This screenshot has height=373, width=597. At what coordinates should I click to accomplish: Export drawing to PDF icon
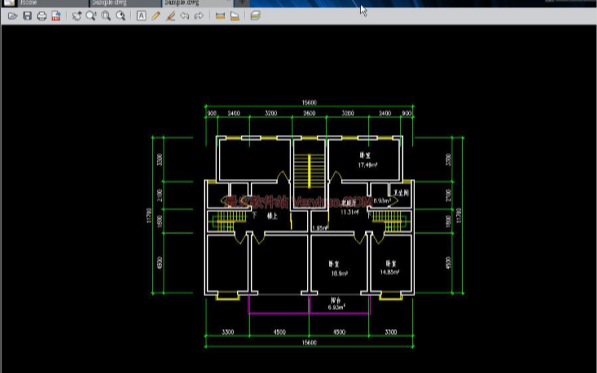point(56,16)
